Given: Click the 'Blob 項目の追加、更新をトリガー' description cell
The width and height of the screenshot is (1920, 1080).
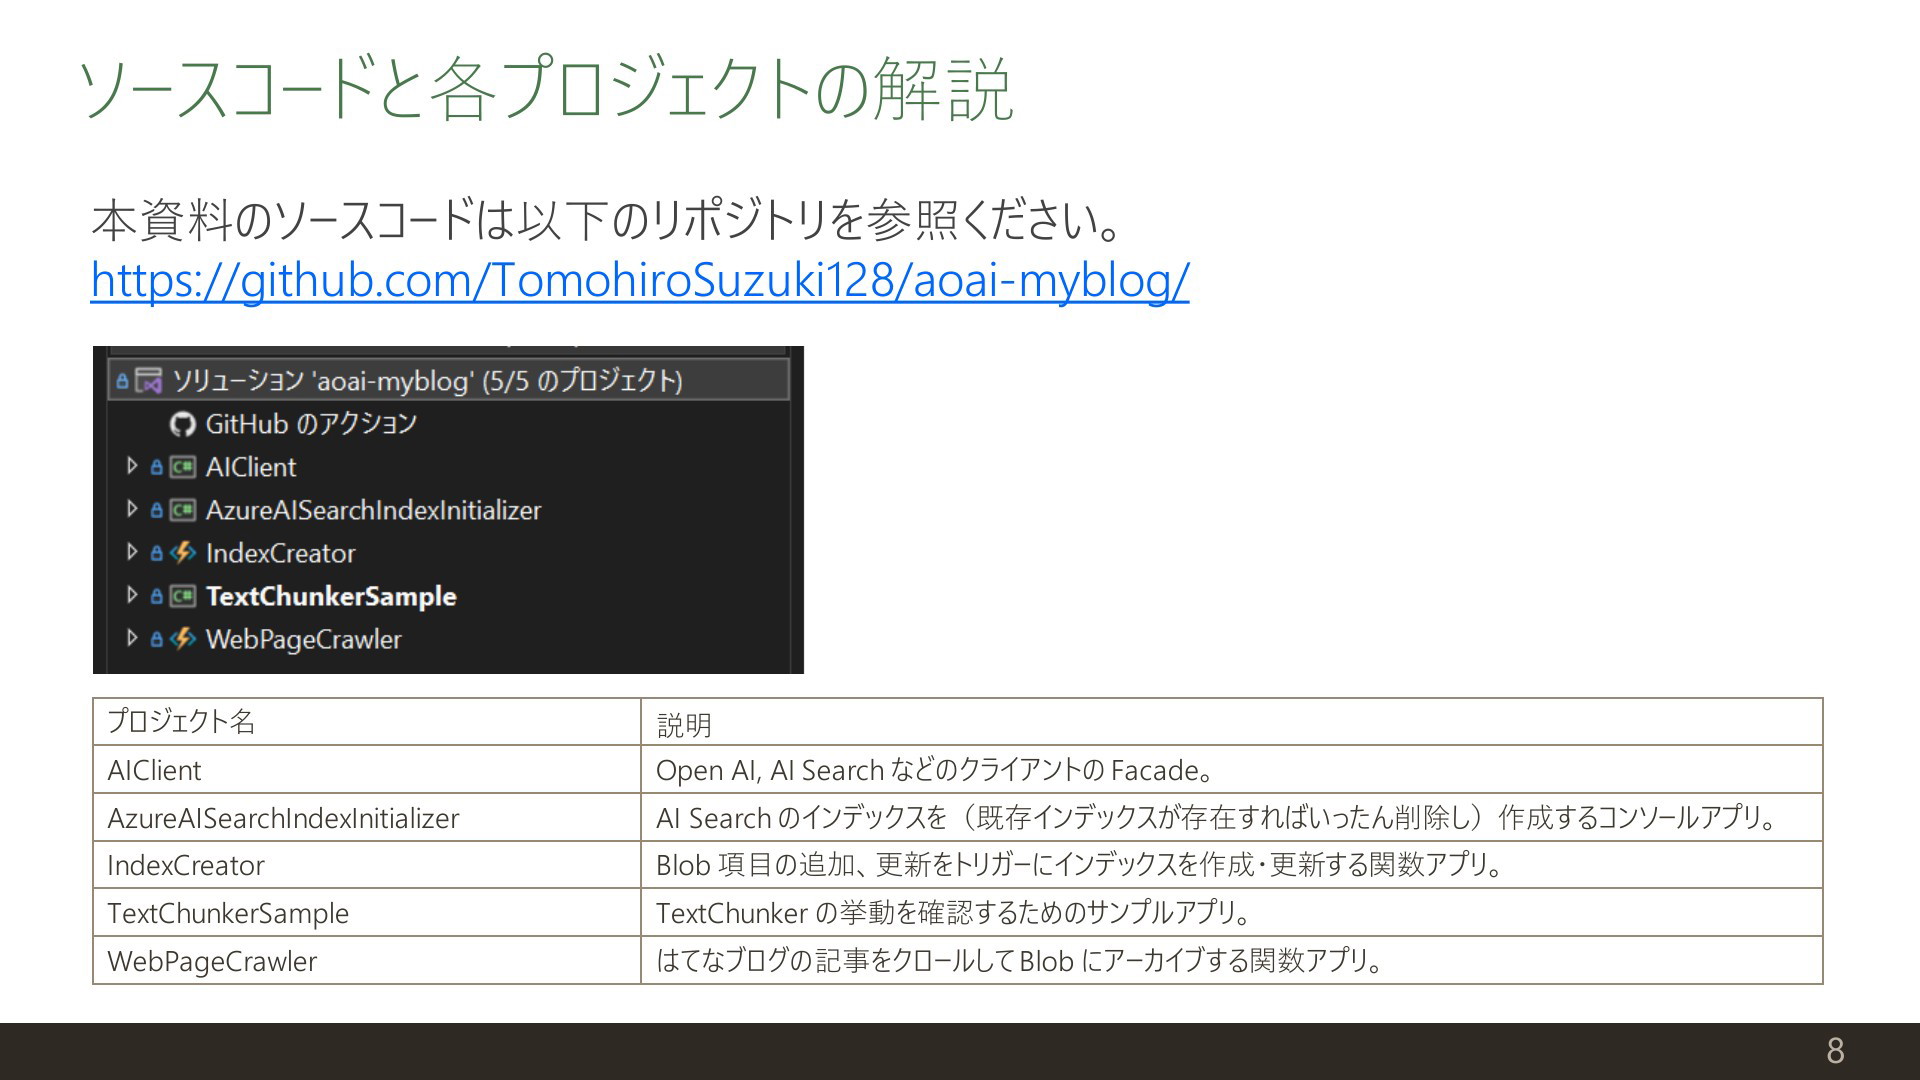Looking at the screenshot, I should click(1231, 864).
